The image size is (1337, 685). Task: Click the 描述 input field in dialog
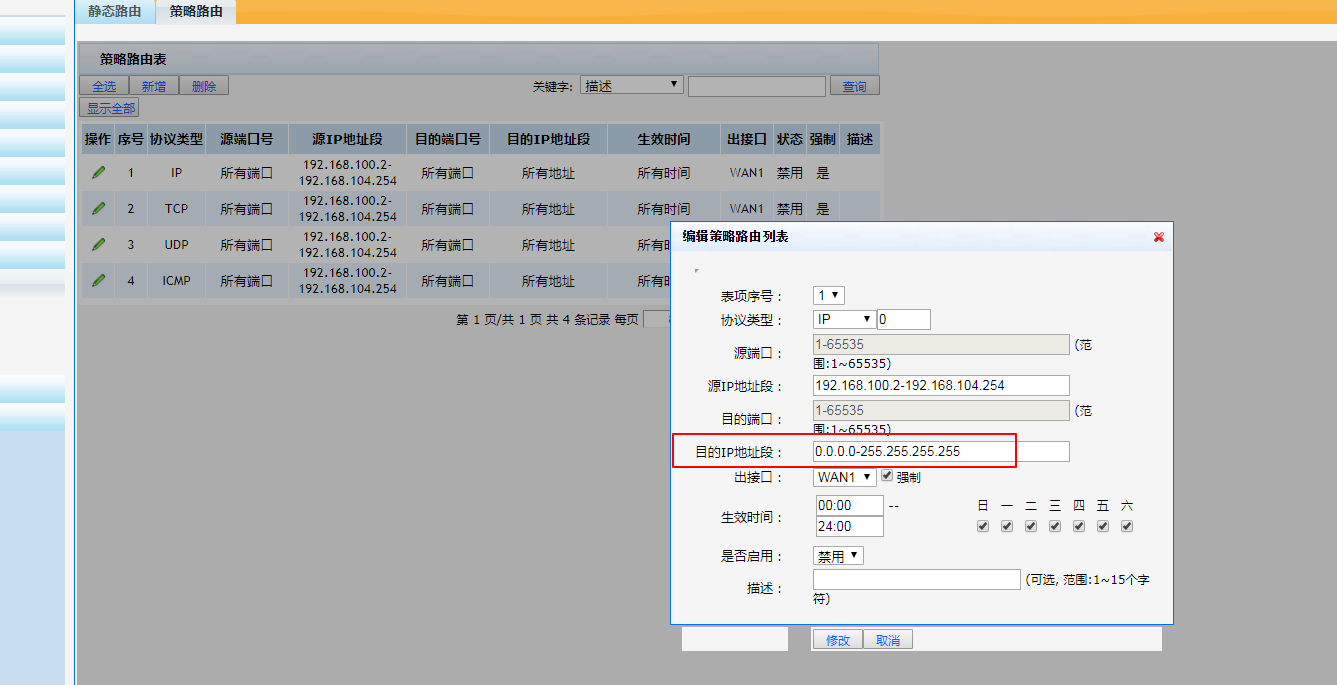[x=917, y=579]
